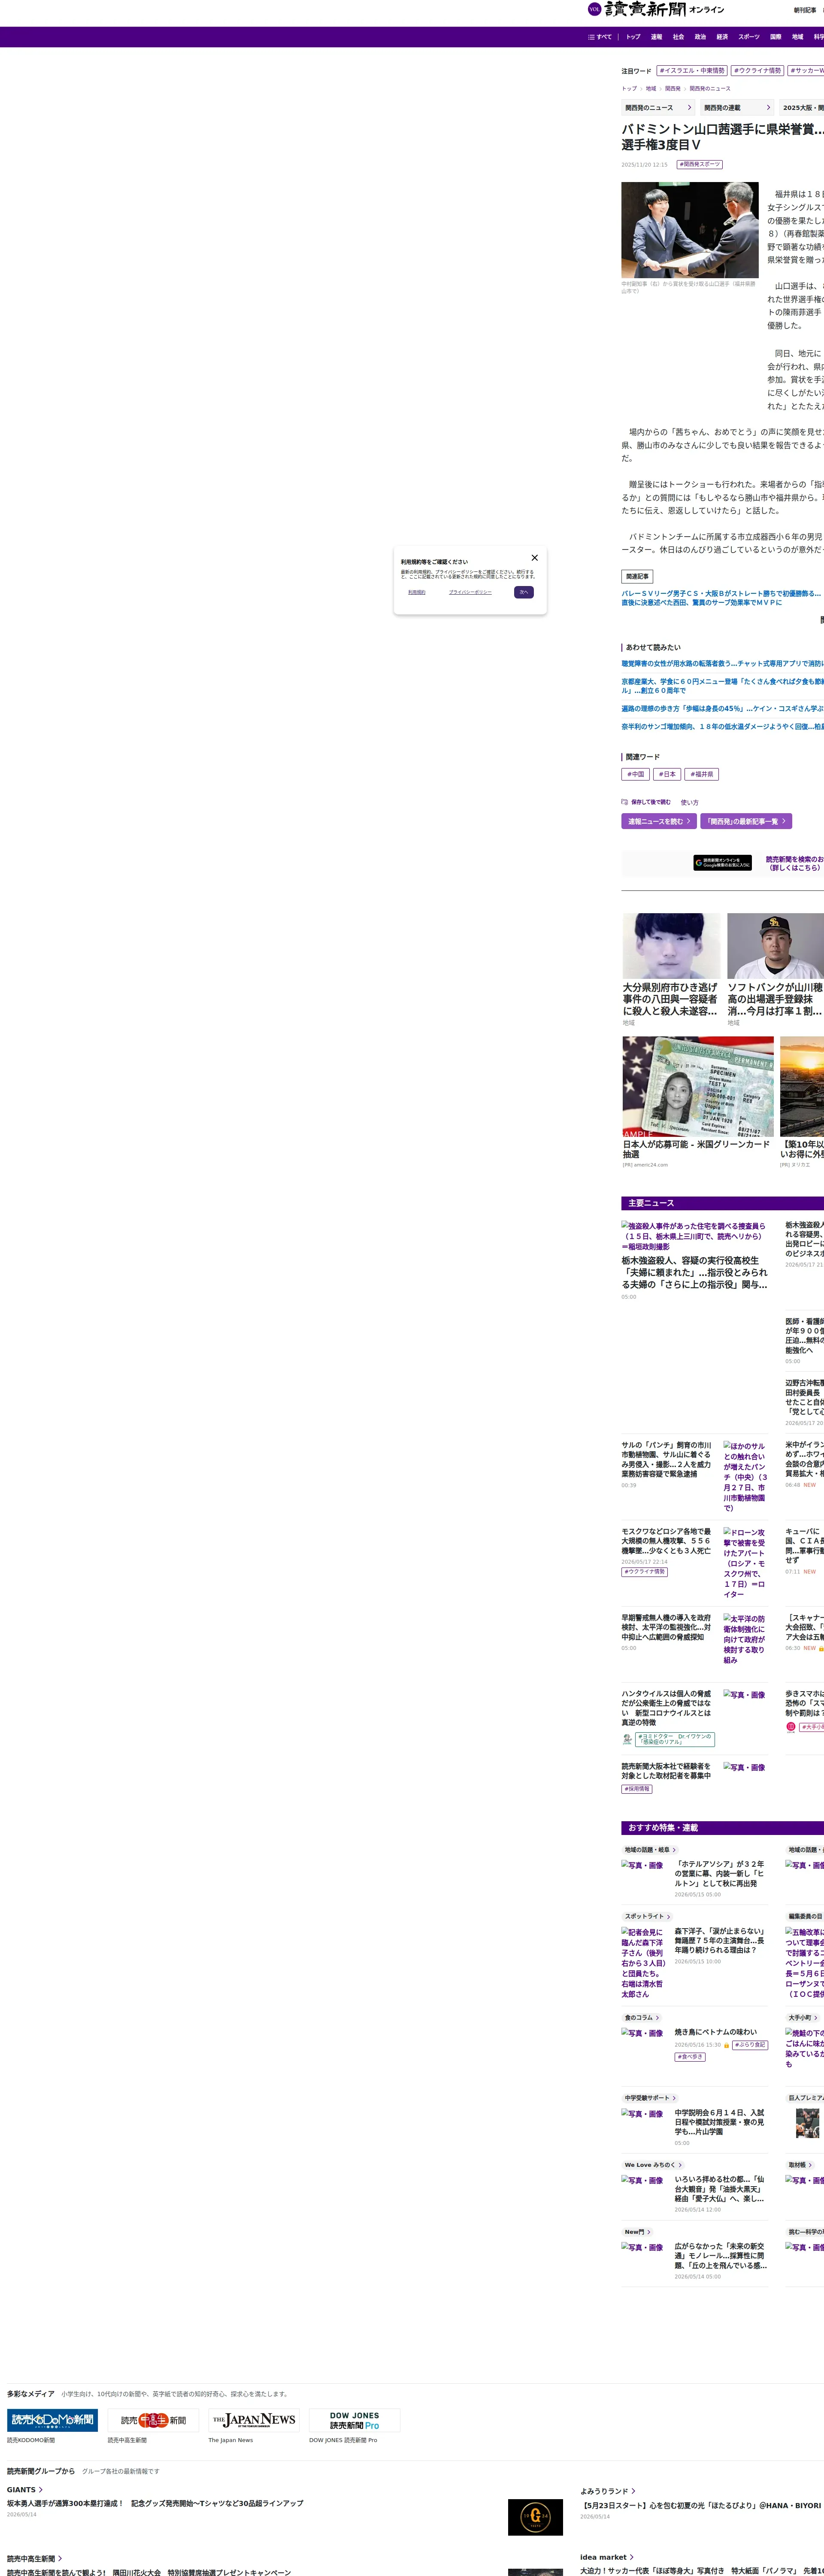Screen dimensions: 824x2576
Task: Click the 読売KODOMO新聞 logo
Action: click(x=52, y=2420)
